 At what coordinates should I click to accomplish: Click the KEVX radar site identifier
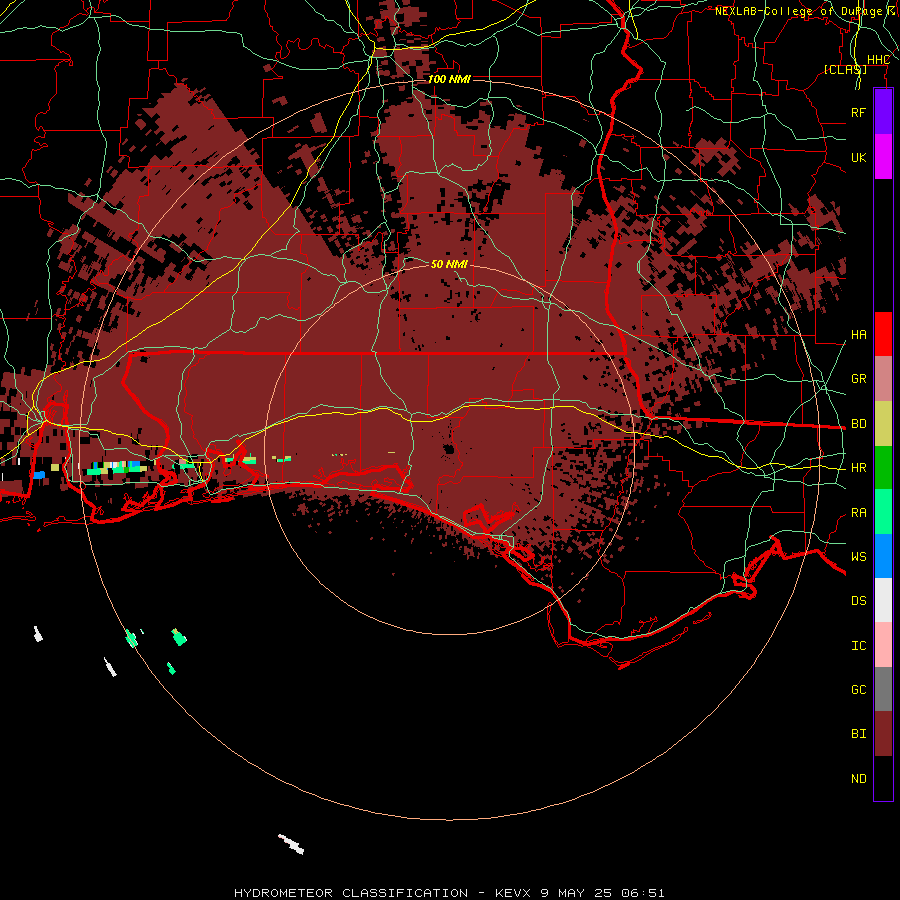pos(512,893)
